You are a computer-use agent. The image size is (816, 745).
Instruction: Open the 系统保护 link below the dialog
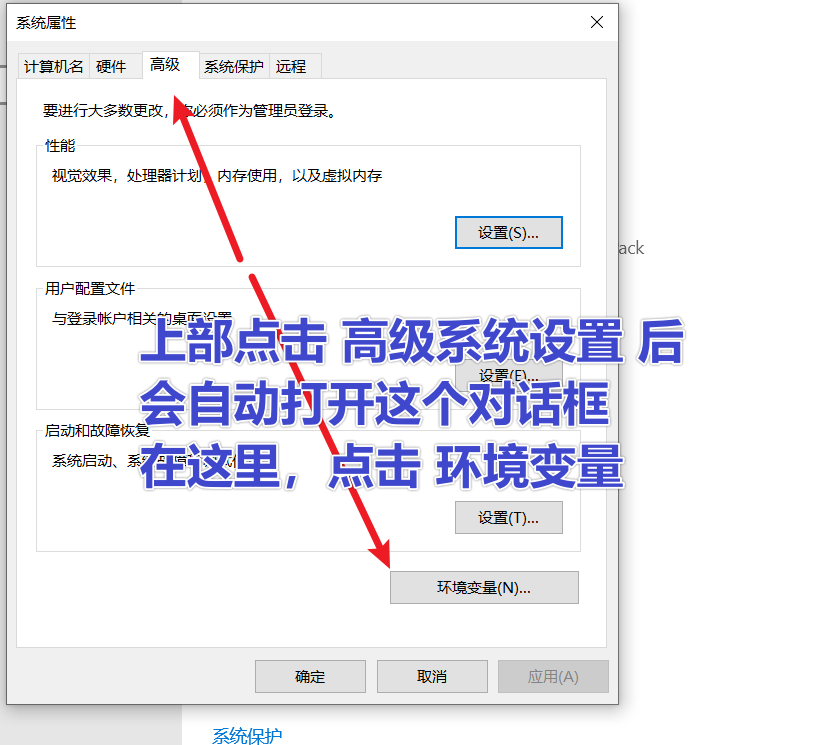(x=247, y=736)
